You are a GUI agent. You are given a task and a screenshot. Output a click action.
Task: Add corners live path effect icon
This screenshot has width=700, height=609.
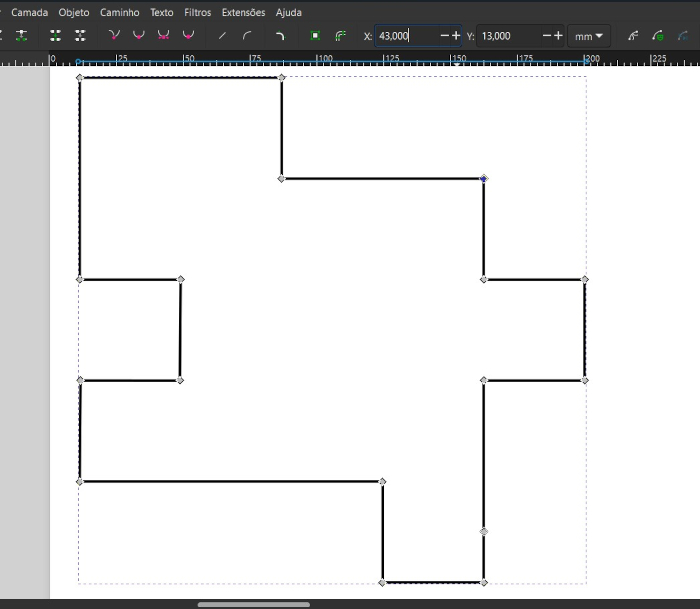(x=279, y=36)
